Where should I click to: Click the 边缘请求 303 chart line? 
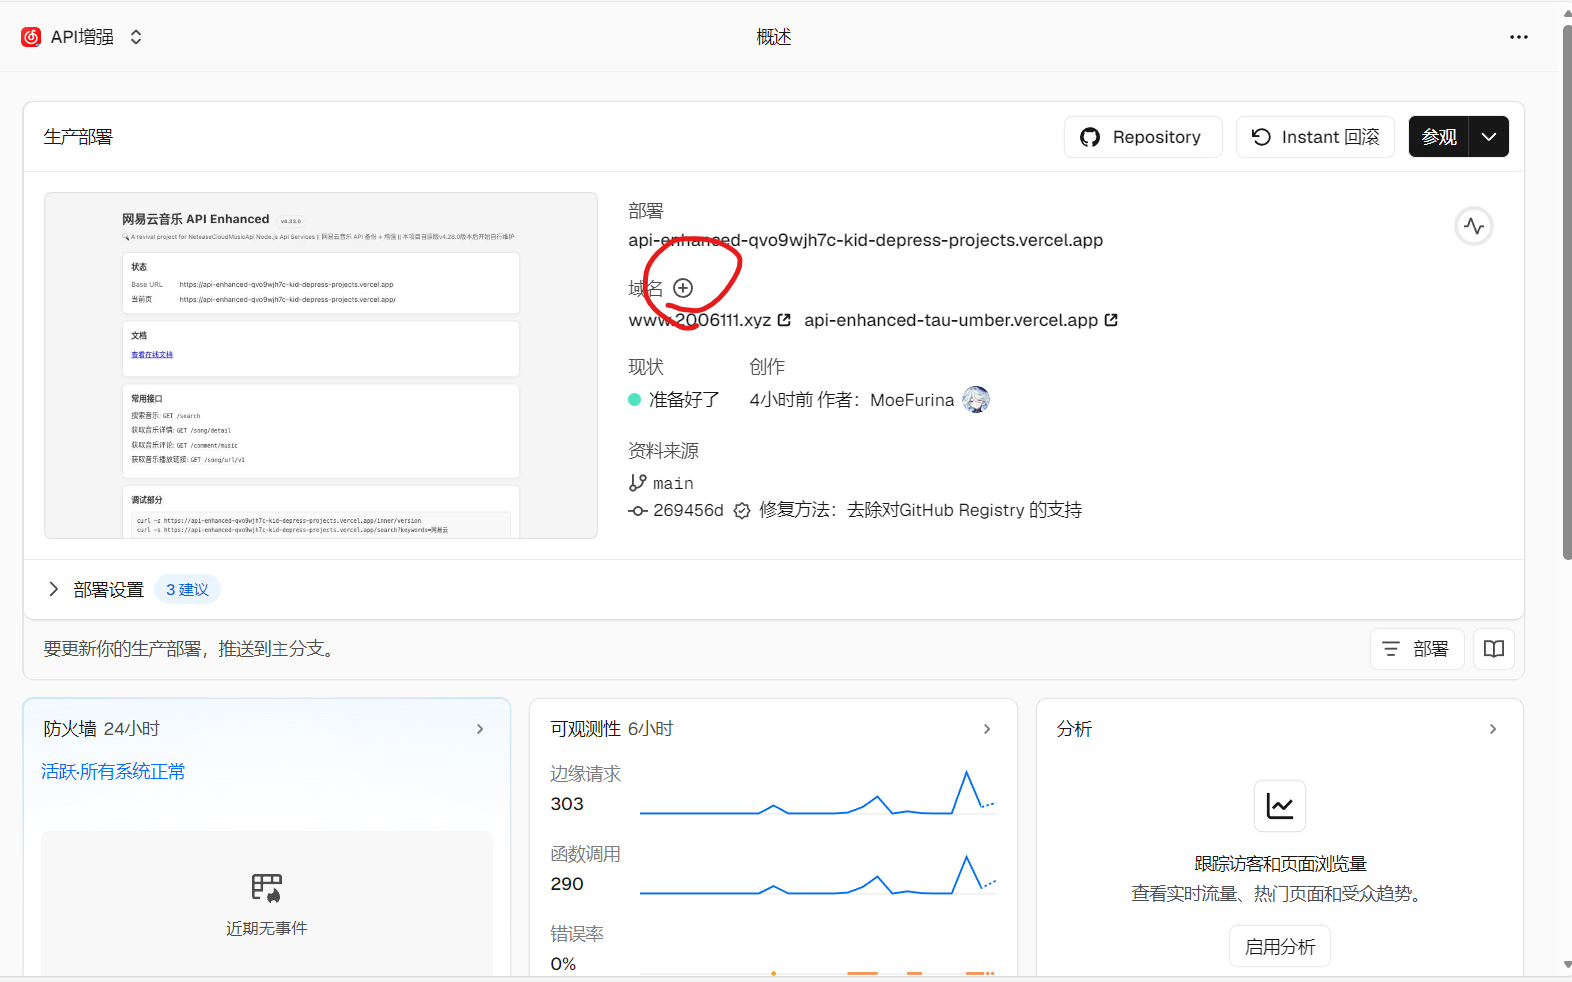coord(818,793)
